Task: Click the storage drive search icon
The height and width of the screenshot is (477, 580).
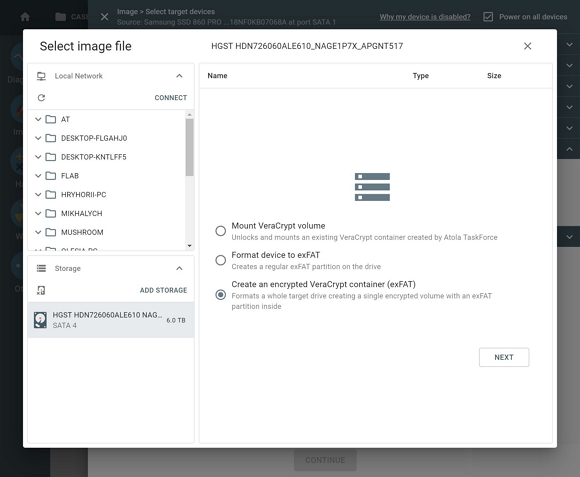Action: [x=41, y=290]
